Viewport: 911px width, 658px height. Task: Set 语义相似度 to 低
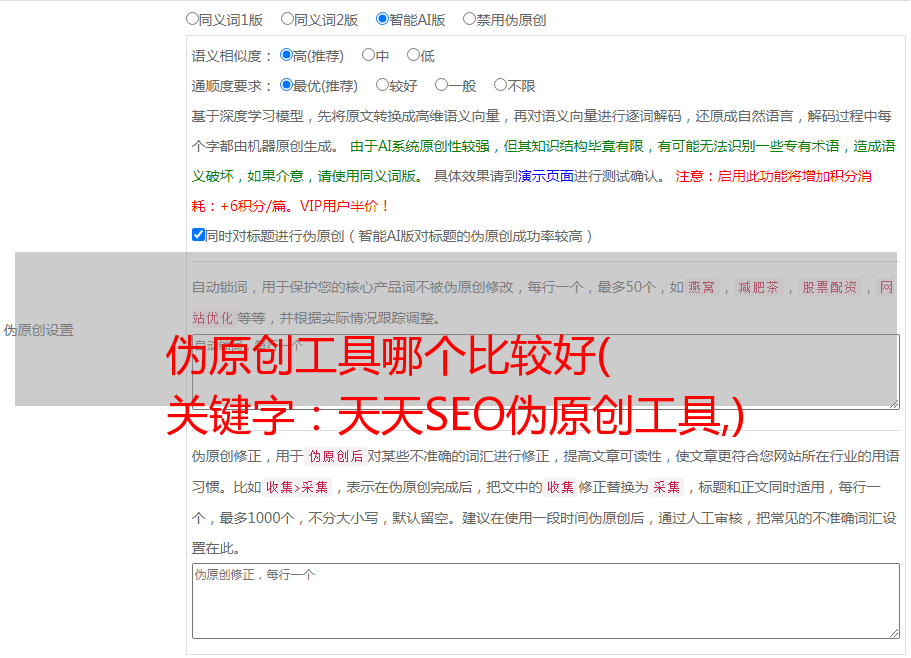point(413,55)
